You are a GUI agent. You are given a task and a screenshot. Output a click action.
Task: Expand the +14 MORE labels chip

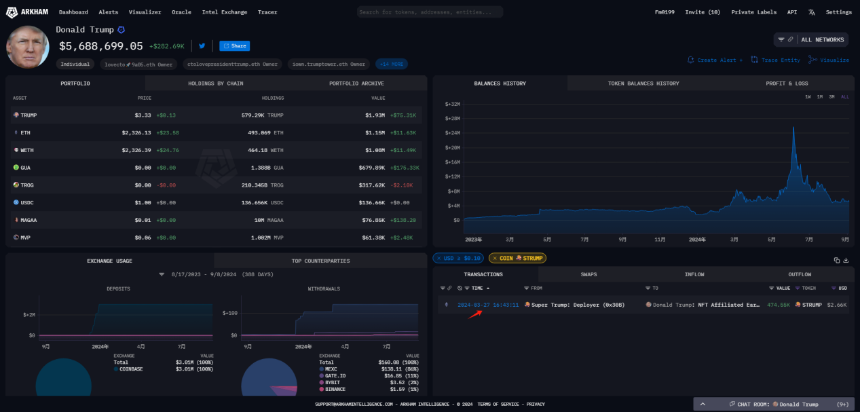[391, 64]
